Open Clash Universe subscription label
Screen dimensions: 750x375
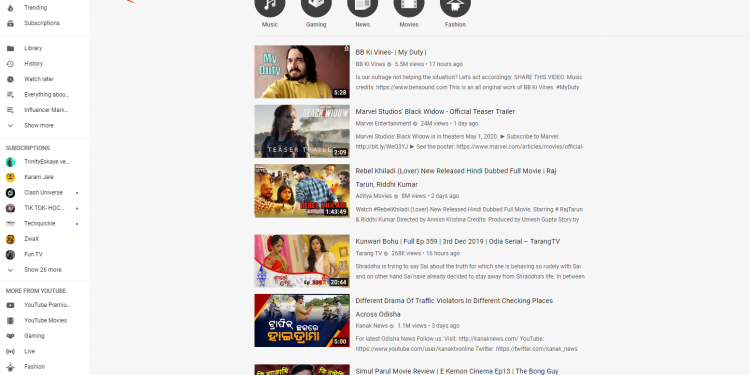(x=44, y=193)
